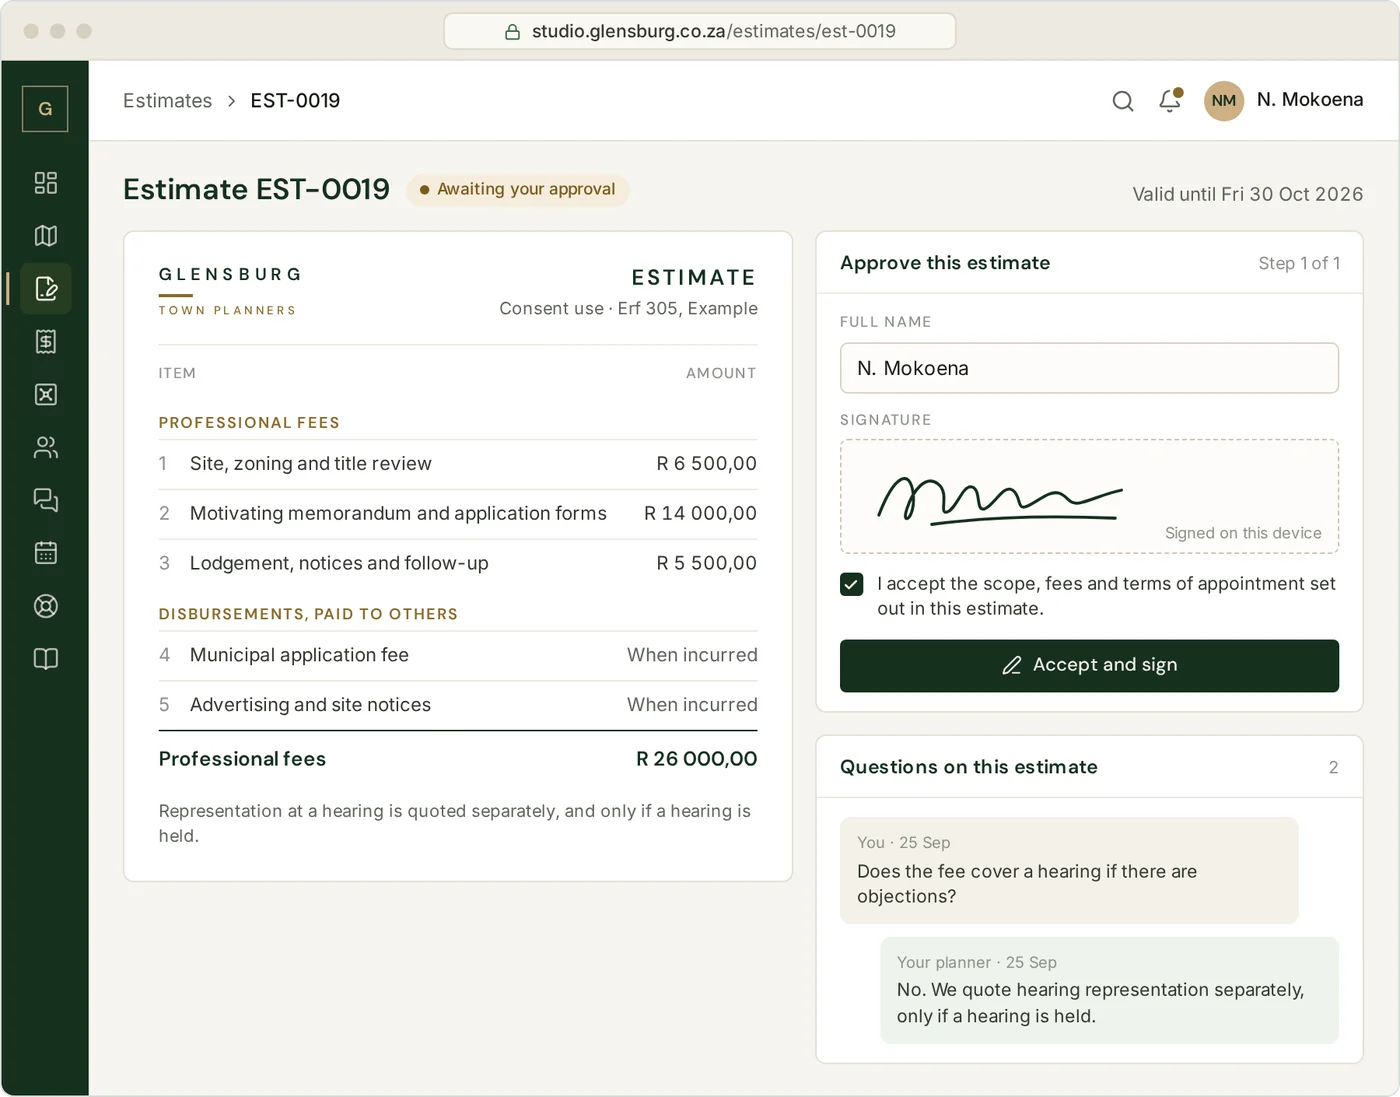Click the Full name input field
This screenshot has height=1097, width=1400.
pyautogui.click(x=1089, y=368)
